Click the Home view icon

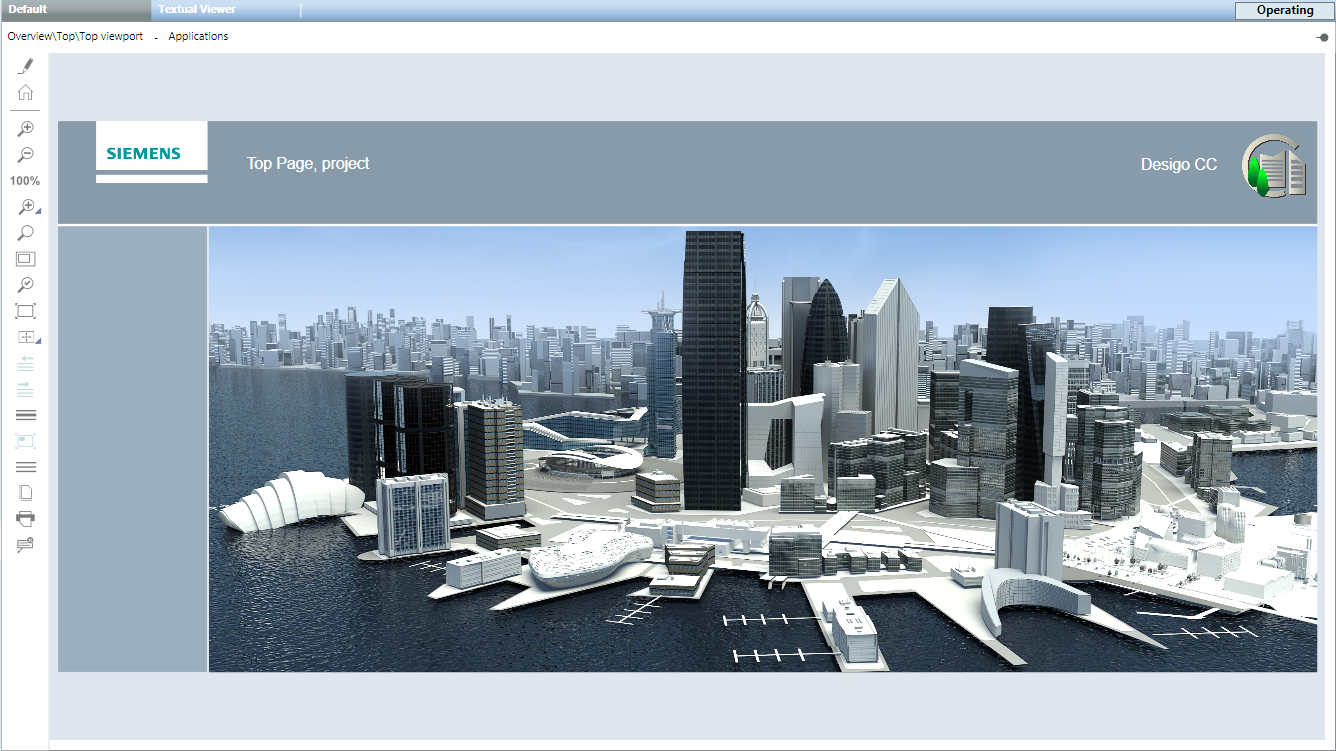(x=24, y=91)
